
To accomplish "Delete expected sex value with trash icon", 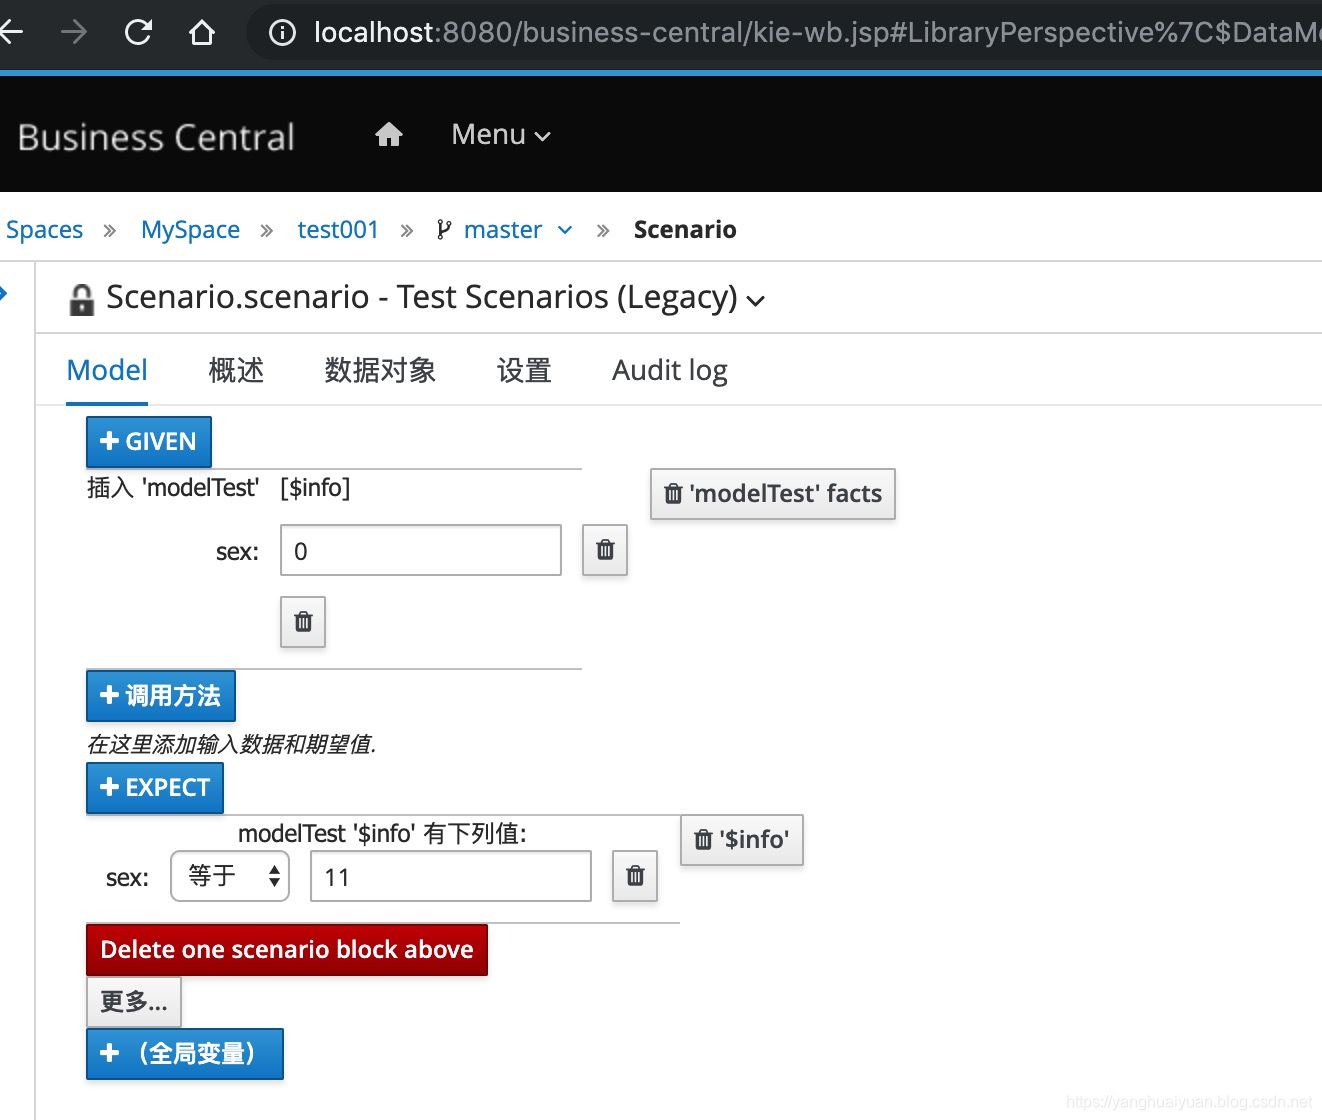I will click(x=635, y=876).
